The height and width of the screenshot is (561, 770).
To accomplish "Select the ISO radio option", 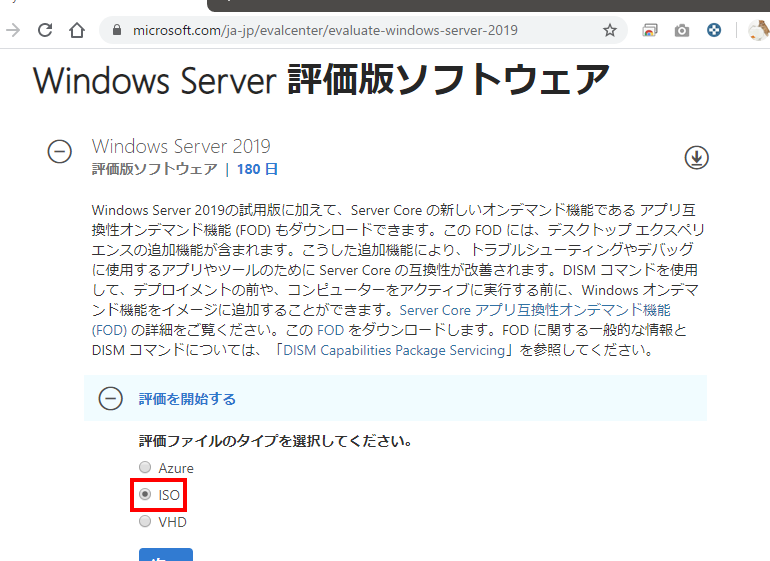I will [x=145, y=494].
